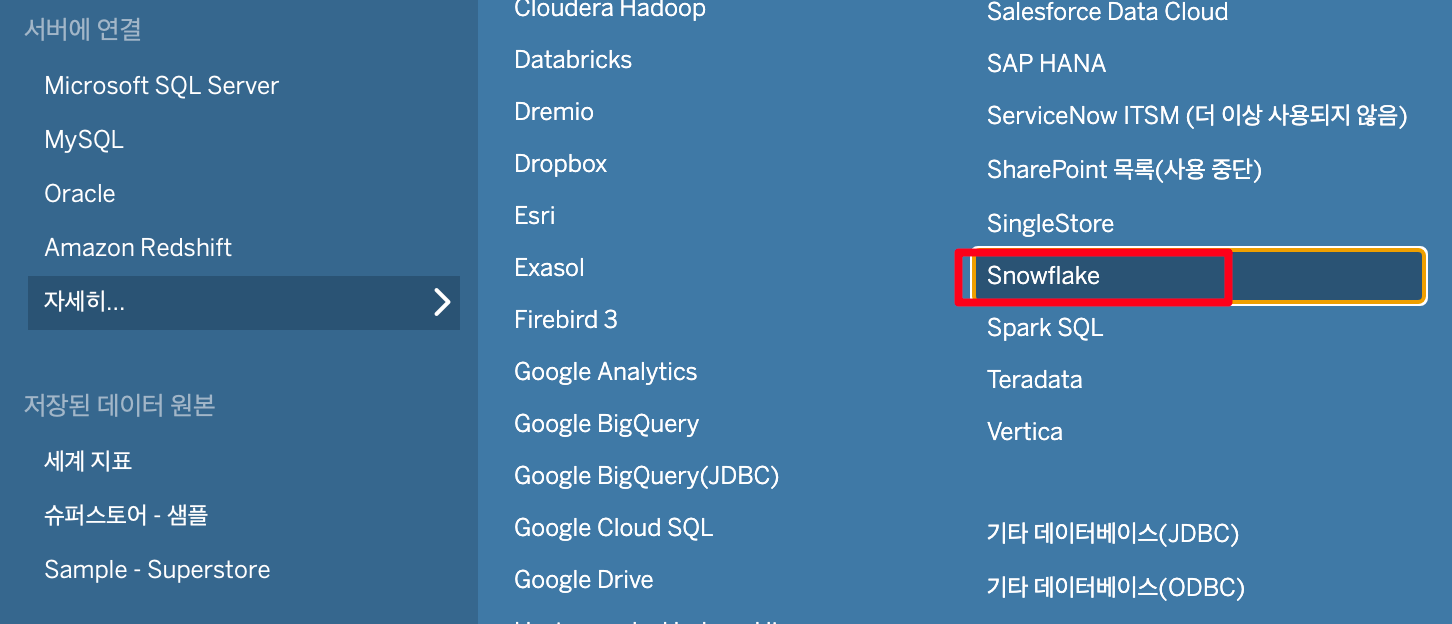The height and width of the screenshot is (624, 1452).
Task: Select Spark SQL connector
Action: [1045, 328]
